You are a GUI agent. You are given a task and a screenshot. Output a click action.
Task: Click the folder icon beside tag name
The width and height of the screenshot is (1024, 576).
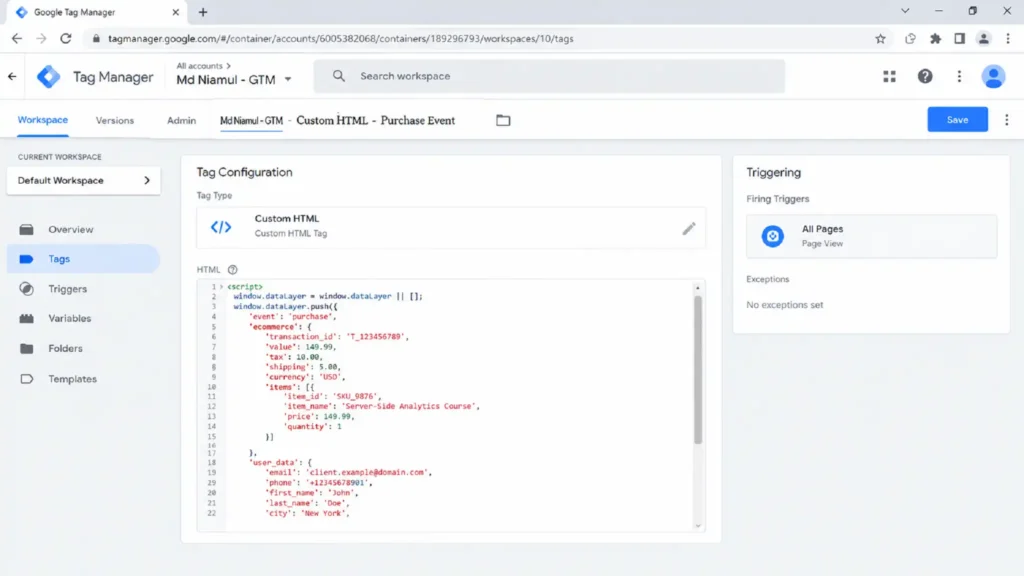click(503, 120)
